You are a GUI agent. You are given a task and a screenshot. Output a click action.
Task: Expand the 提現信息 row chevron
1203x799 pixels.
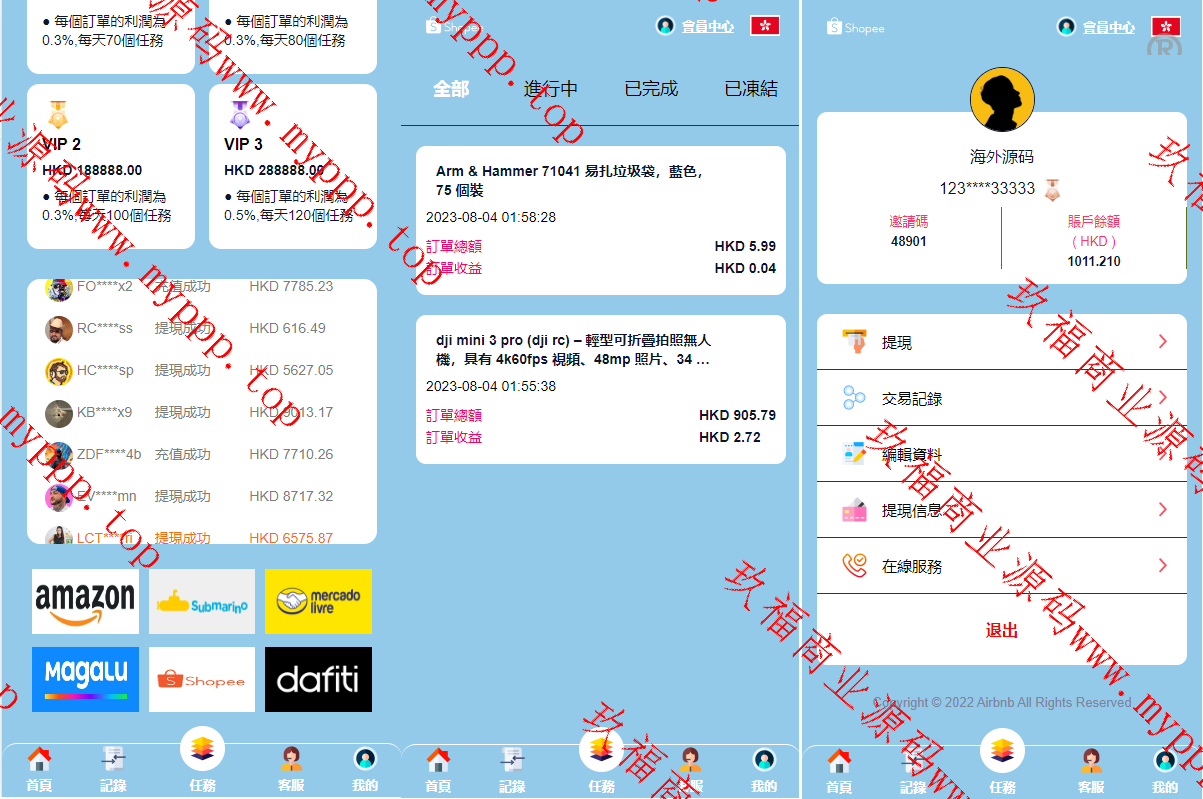1162,510
